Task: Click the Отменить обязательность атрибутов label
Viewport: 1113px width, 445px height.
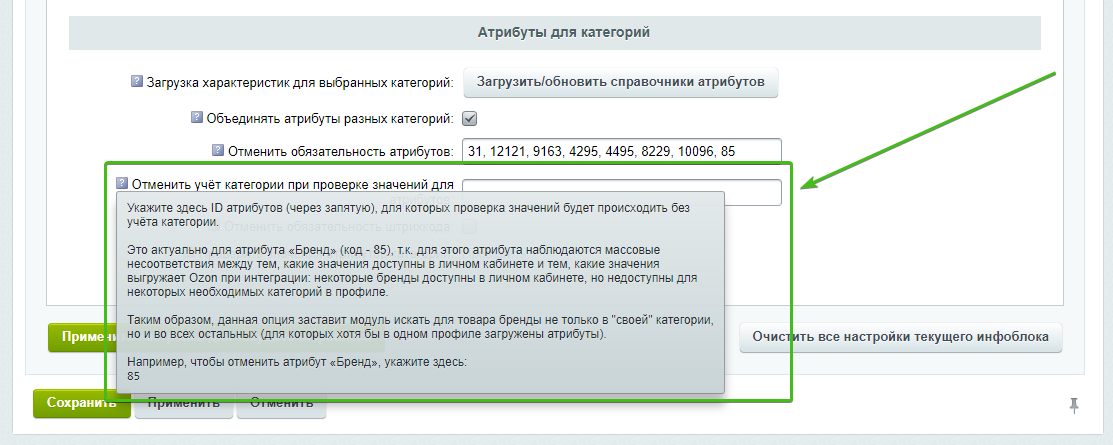Action: click(340, 151)
